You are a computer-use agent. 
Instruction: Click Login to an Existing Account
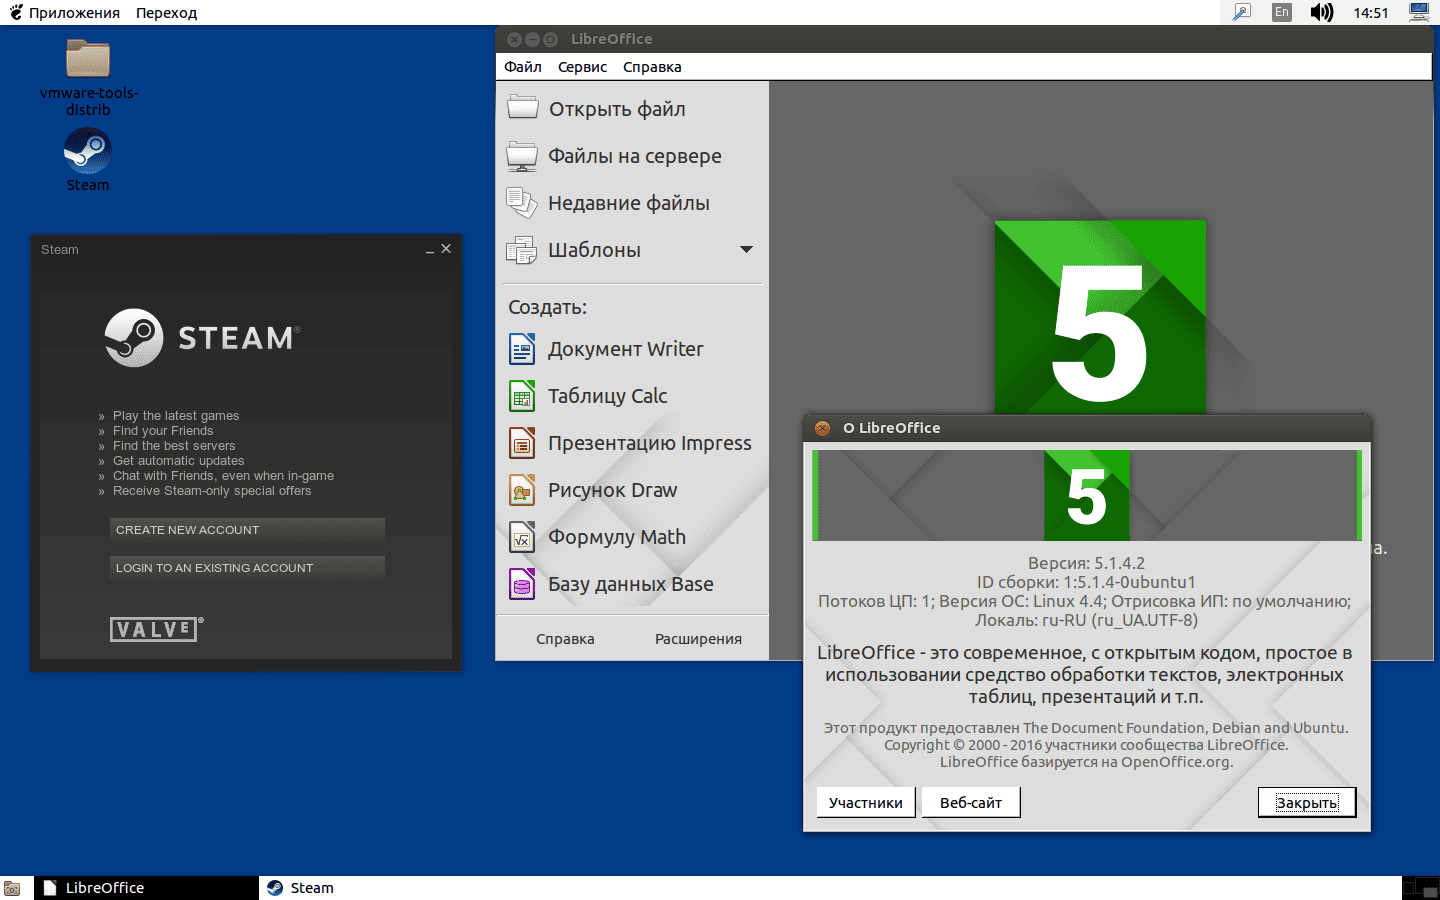[247, 568]
